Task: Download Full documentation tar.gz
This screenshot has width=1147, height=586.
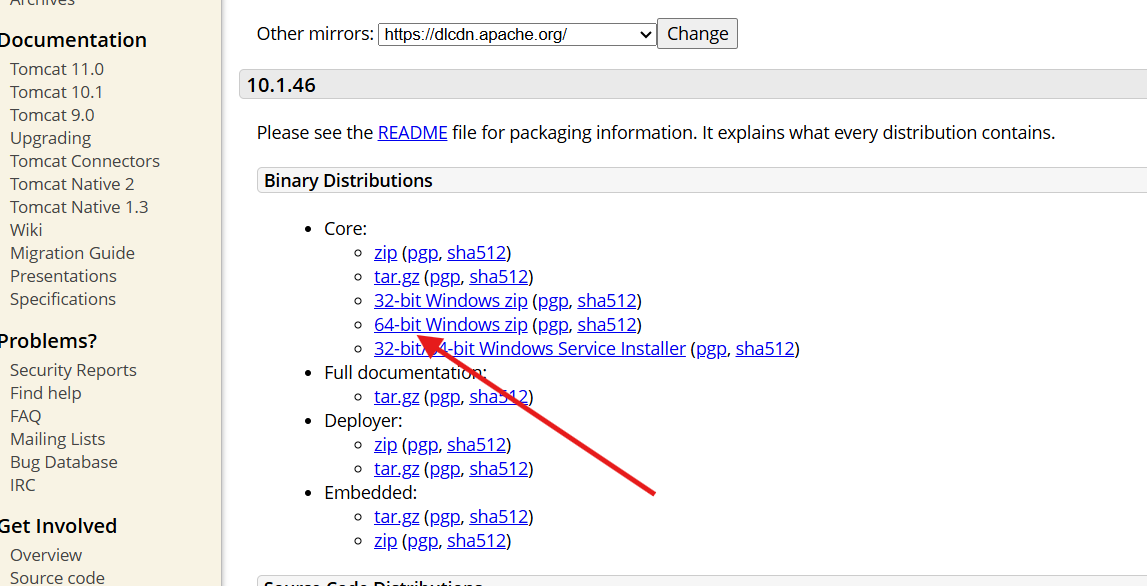Action: [x=396, y=397]
